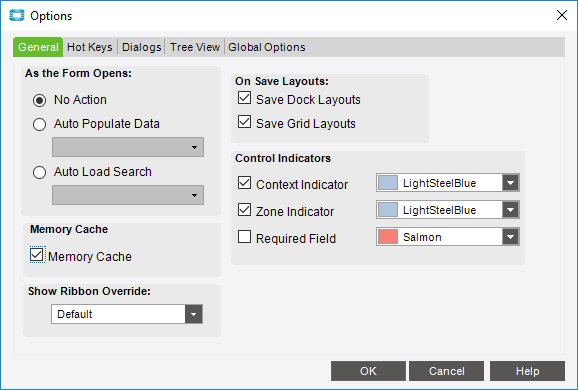Toggle the Save Dock Layouts checkbox
578x390 pixels.
coord(244,98)
